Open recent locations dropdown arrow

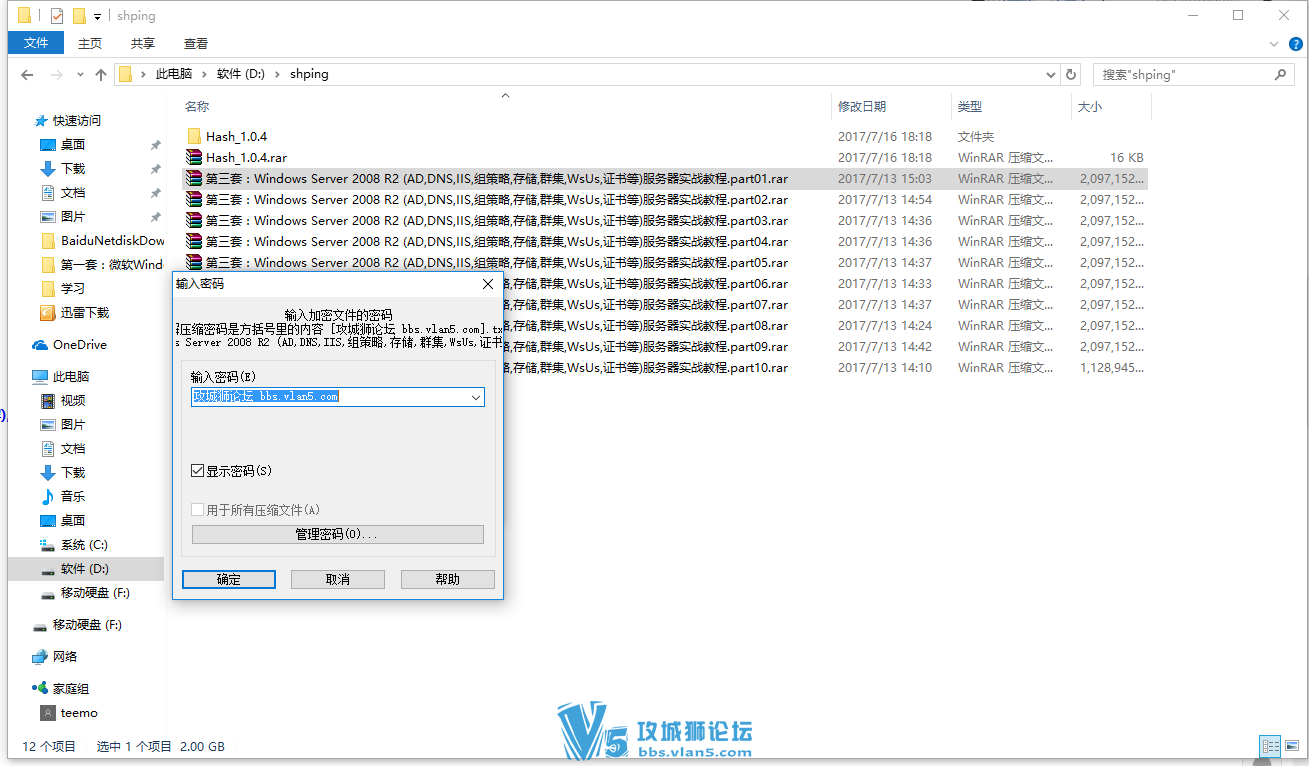pos(79,75)
